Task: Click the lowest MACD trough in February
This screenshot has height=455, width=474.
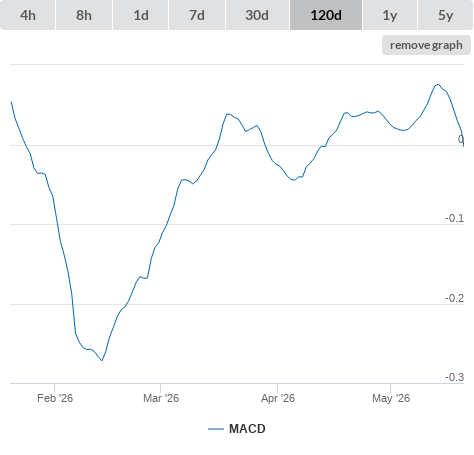Action: click(102, 360)
